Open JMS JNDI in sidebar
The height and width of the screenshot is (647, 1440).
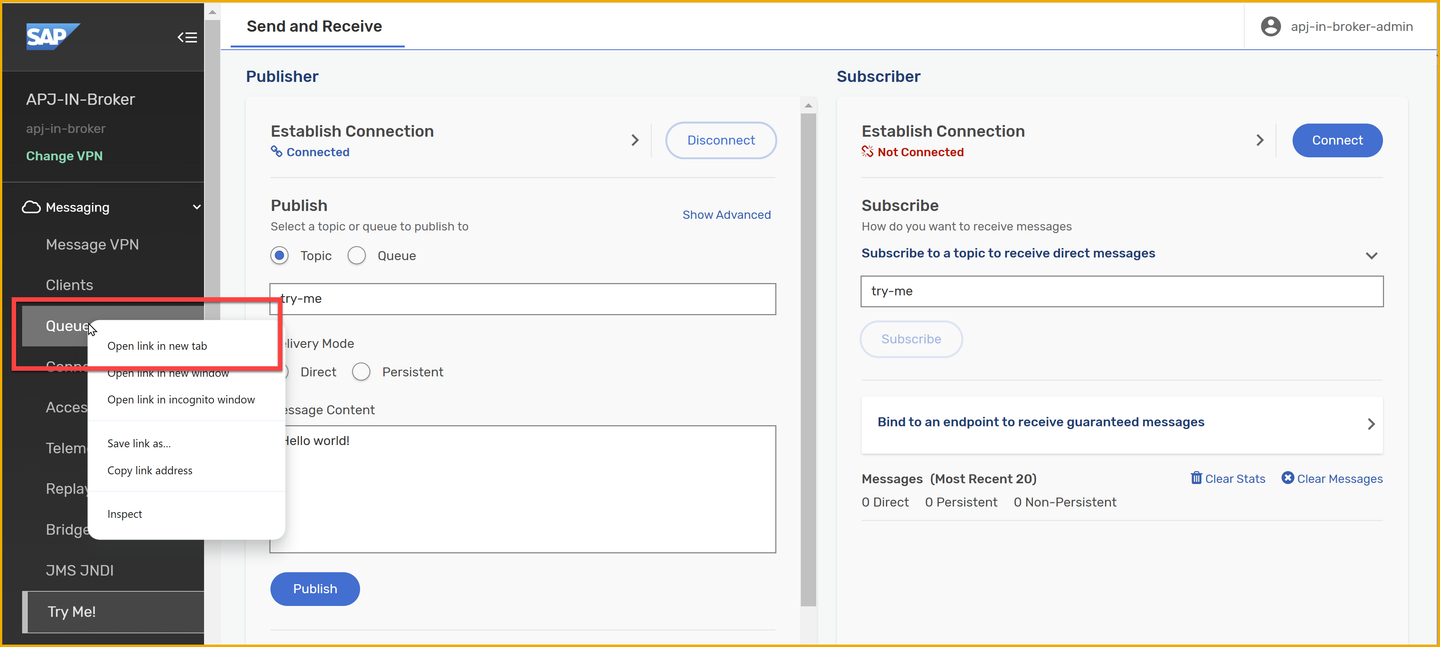click(80, 570)
